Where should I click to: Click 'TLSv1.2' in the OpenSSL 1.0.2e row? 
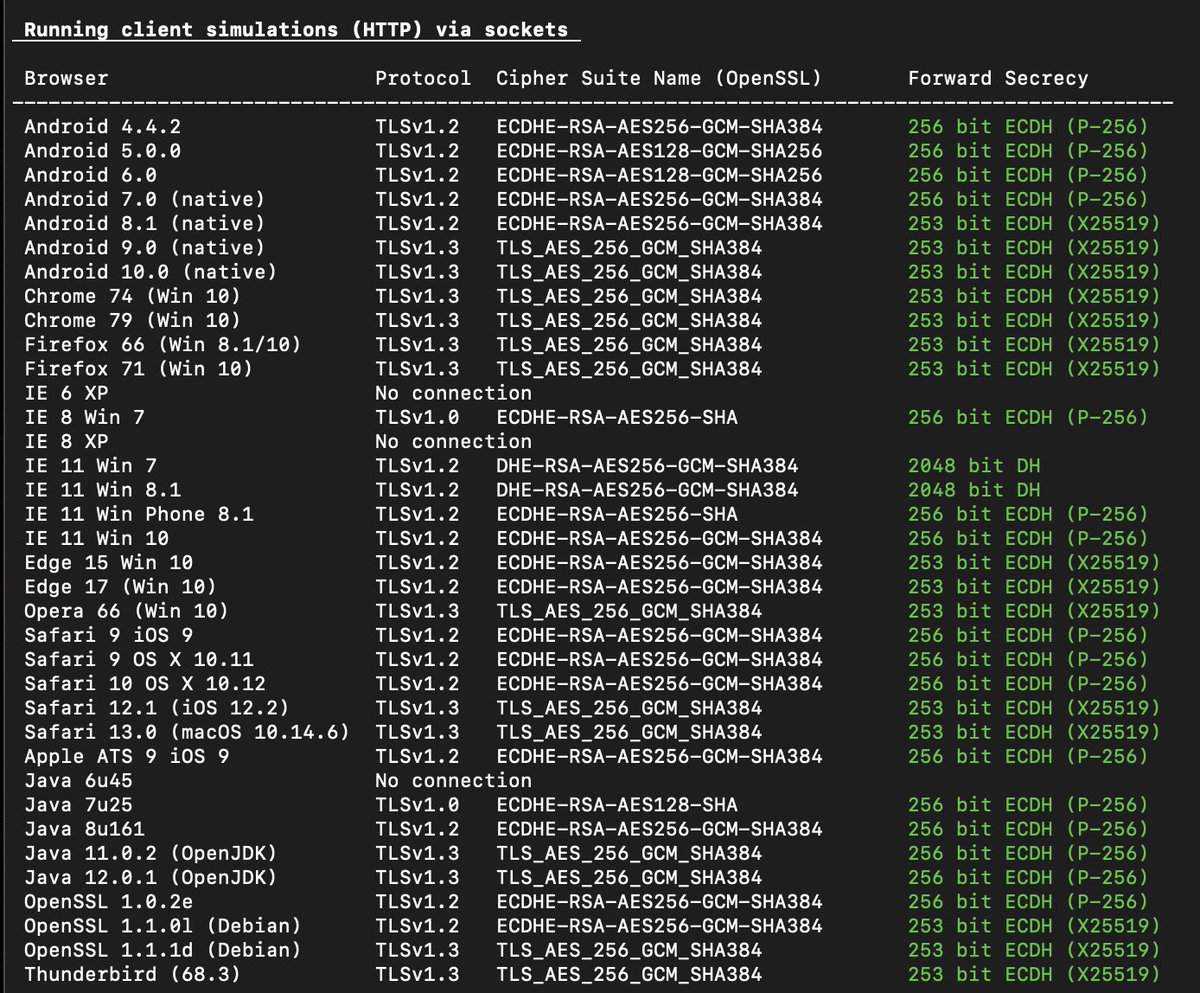tap(417, 901)
